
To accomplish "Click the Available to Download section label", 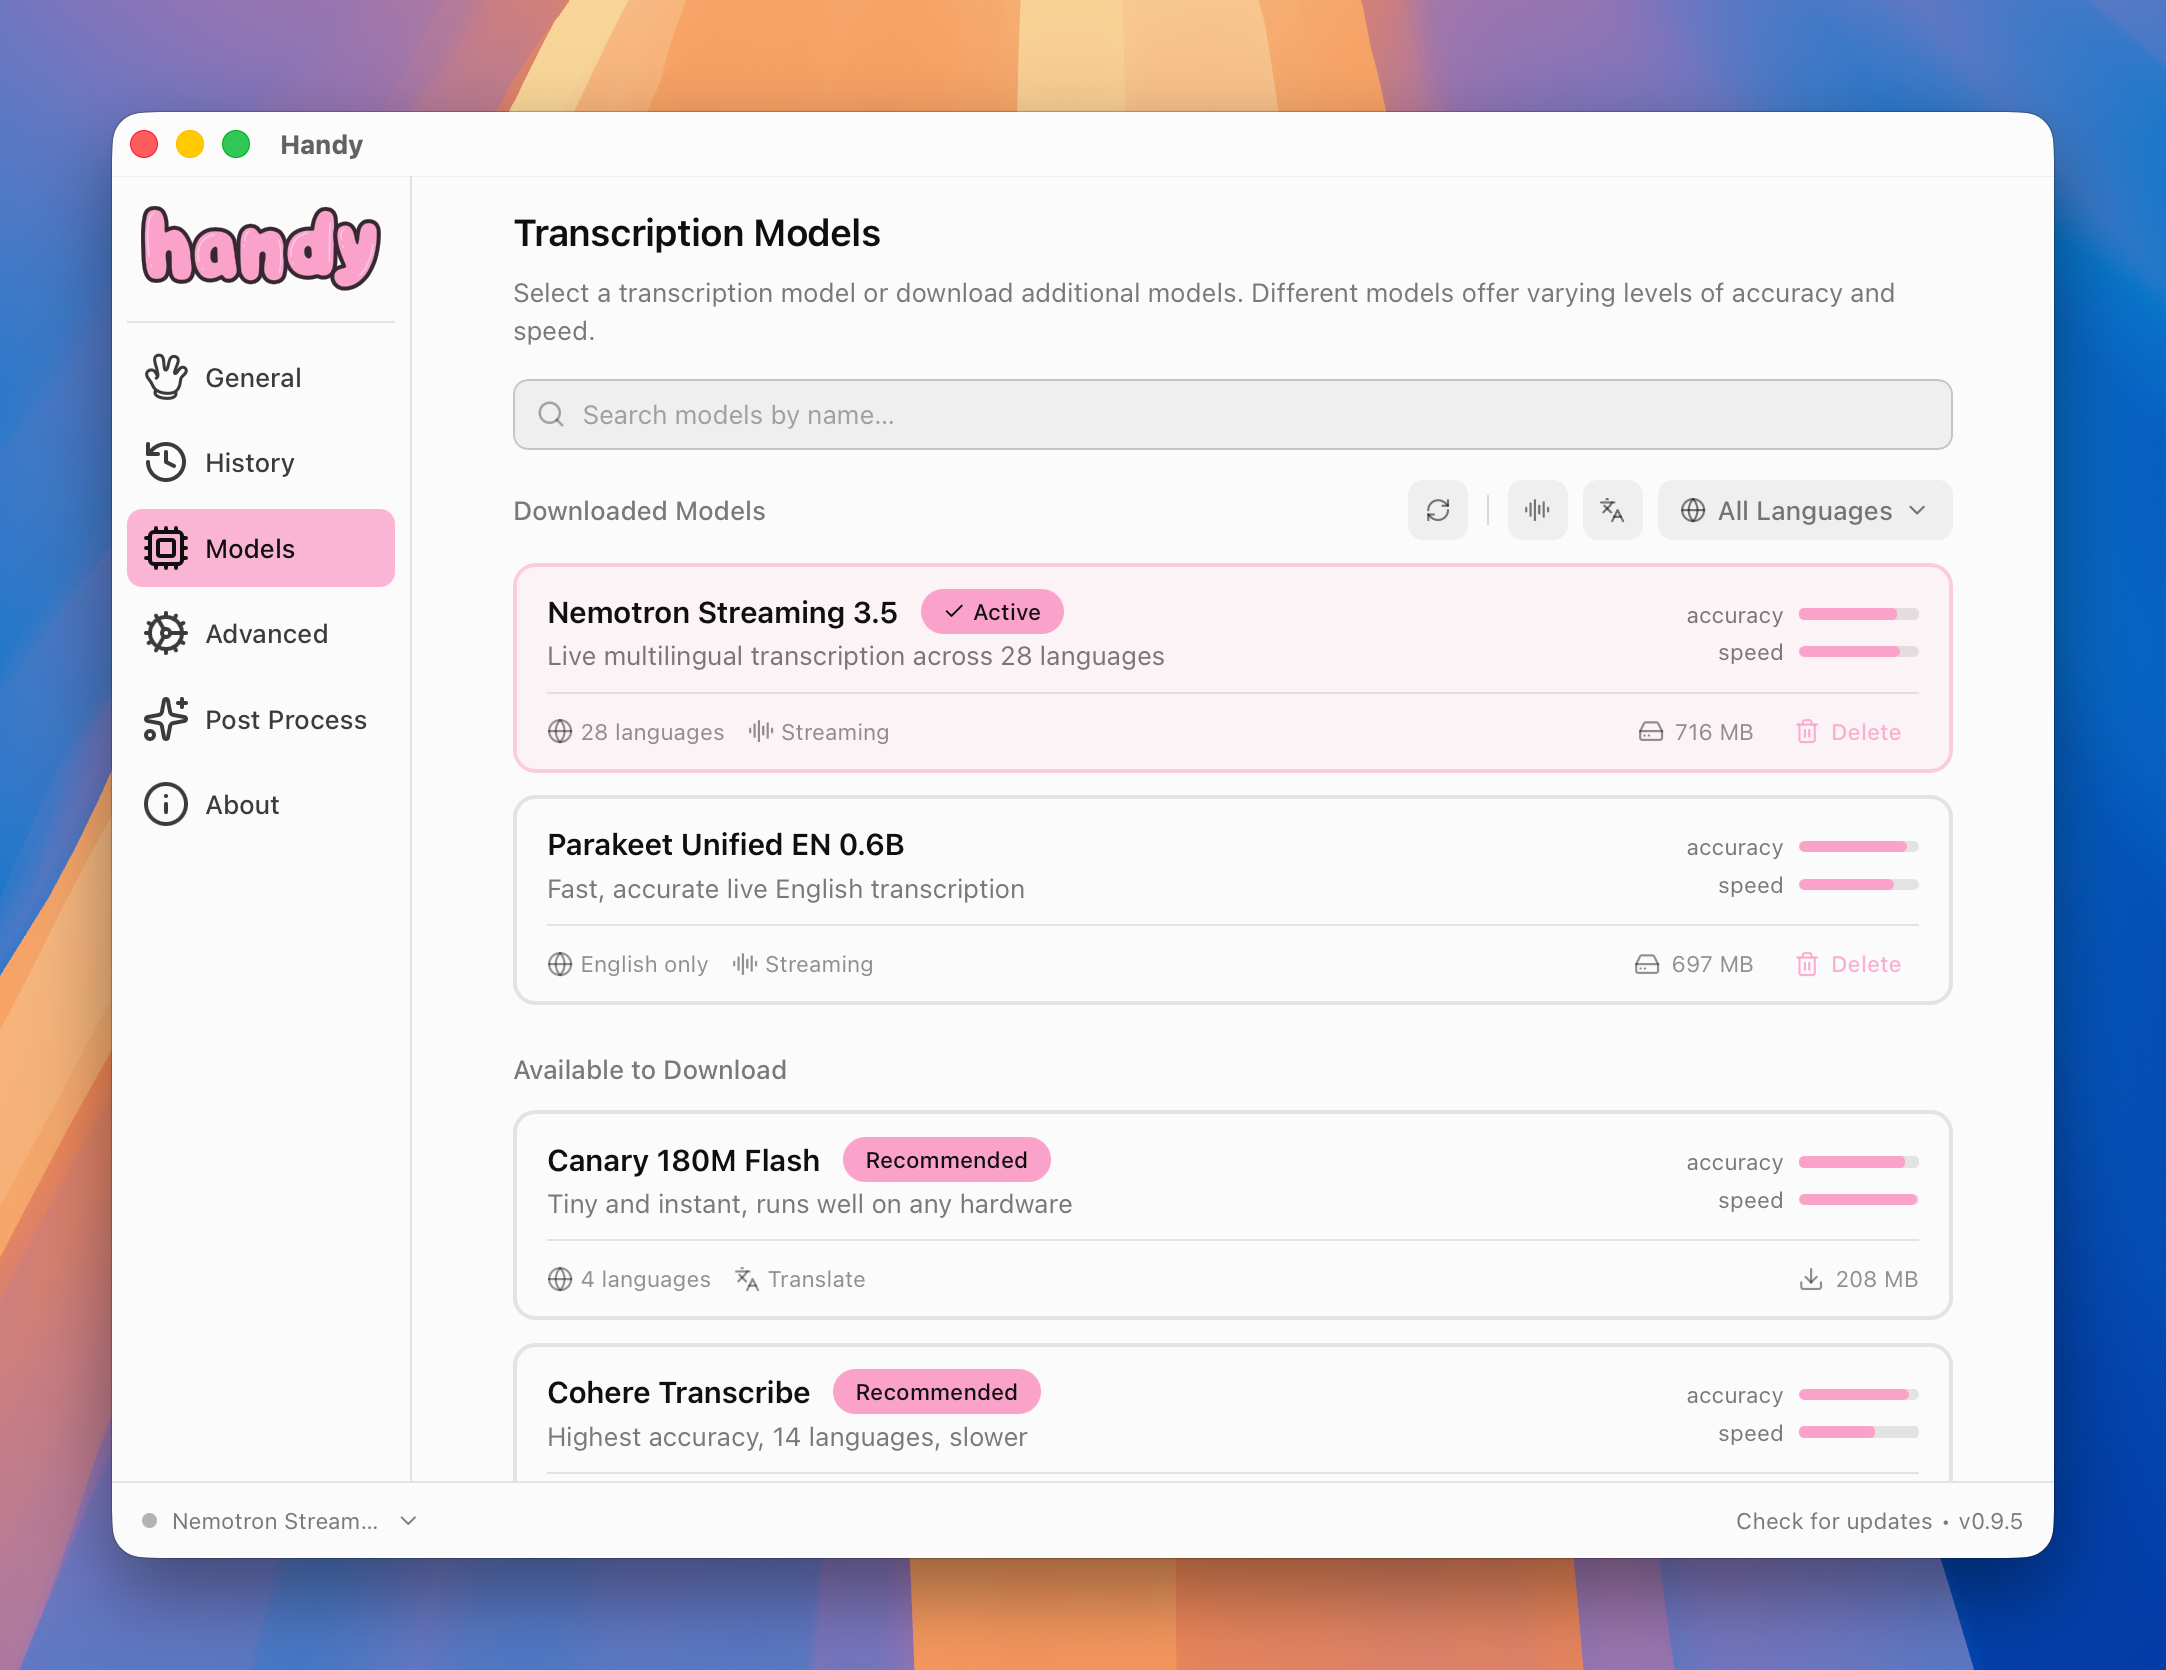I will tap(650, 1070).
